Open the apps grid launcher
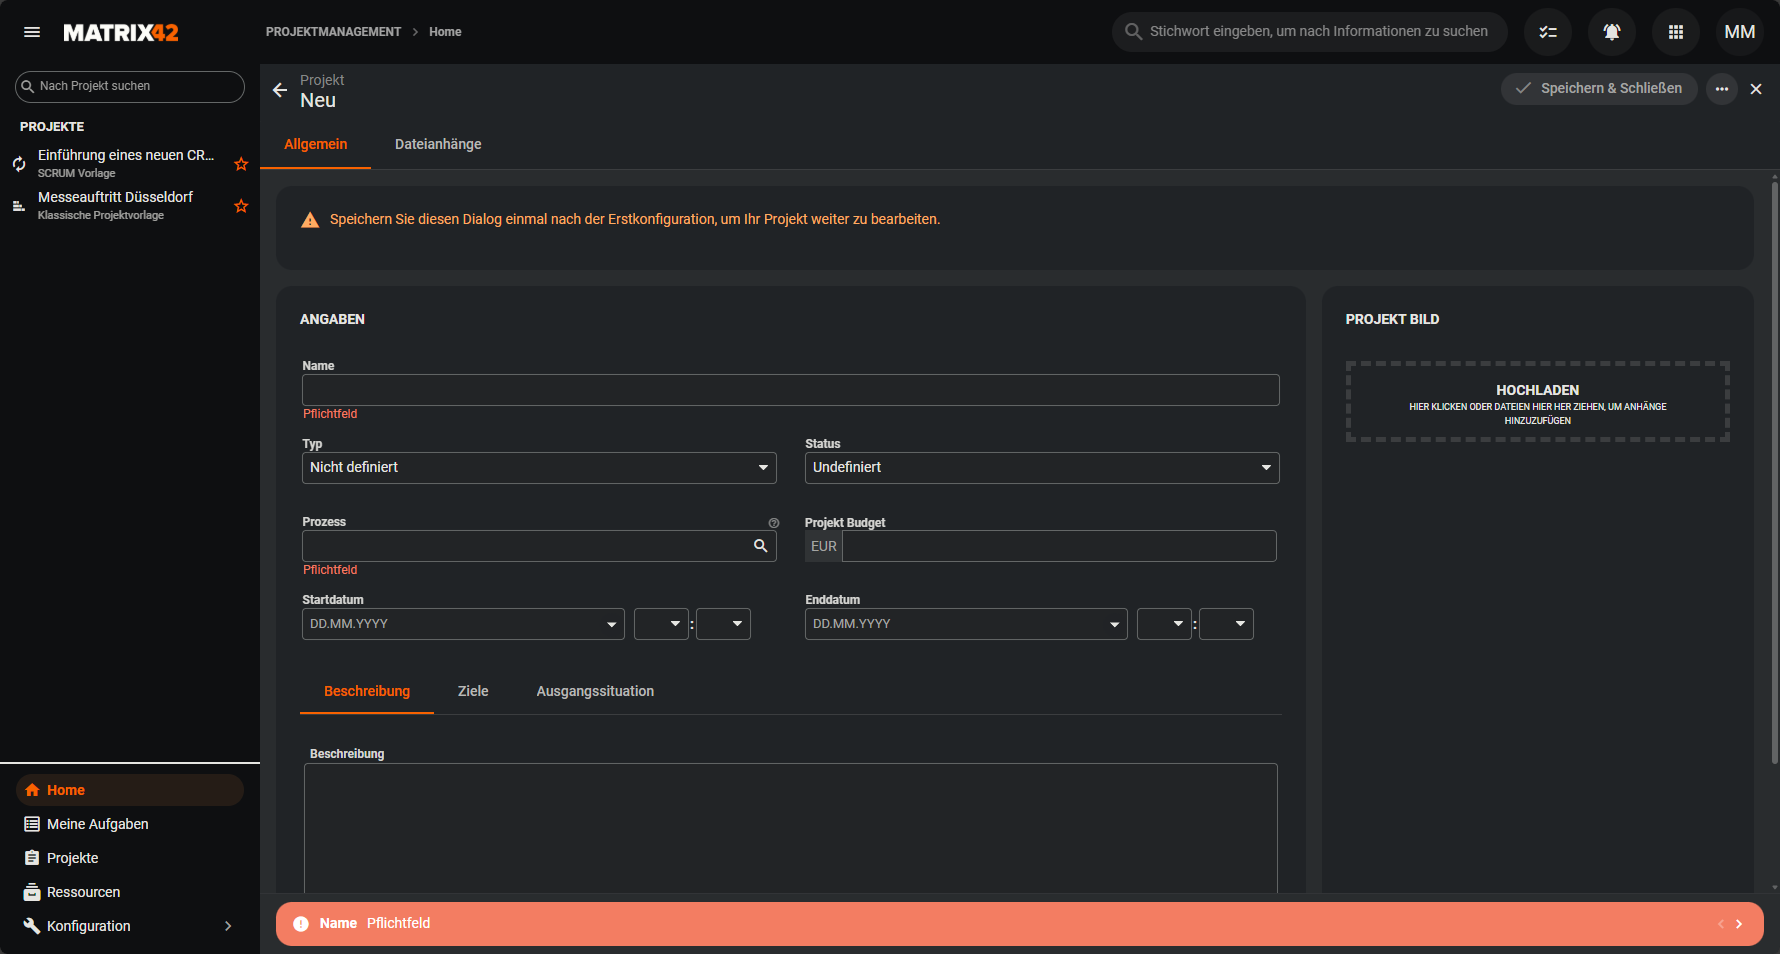The height and width of the screenshot is (954, 1780). point(1675,32)
